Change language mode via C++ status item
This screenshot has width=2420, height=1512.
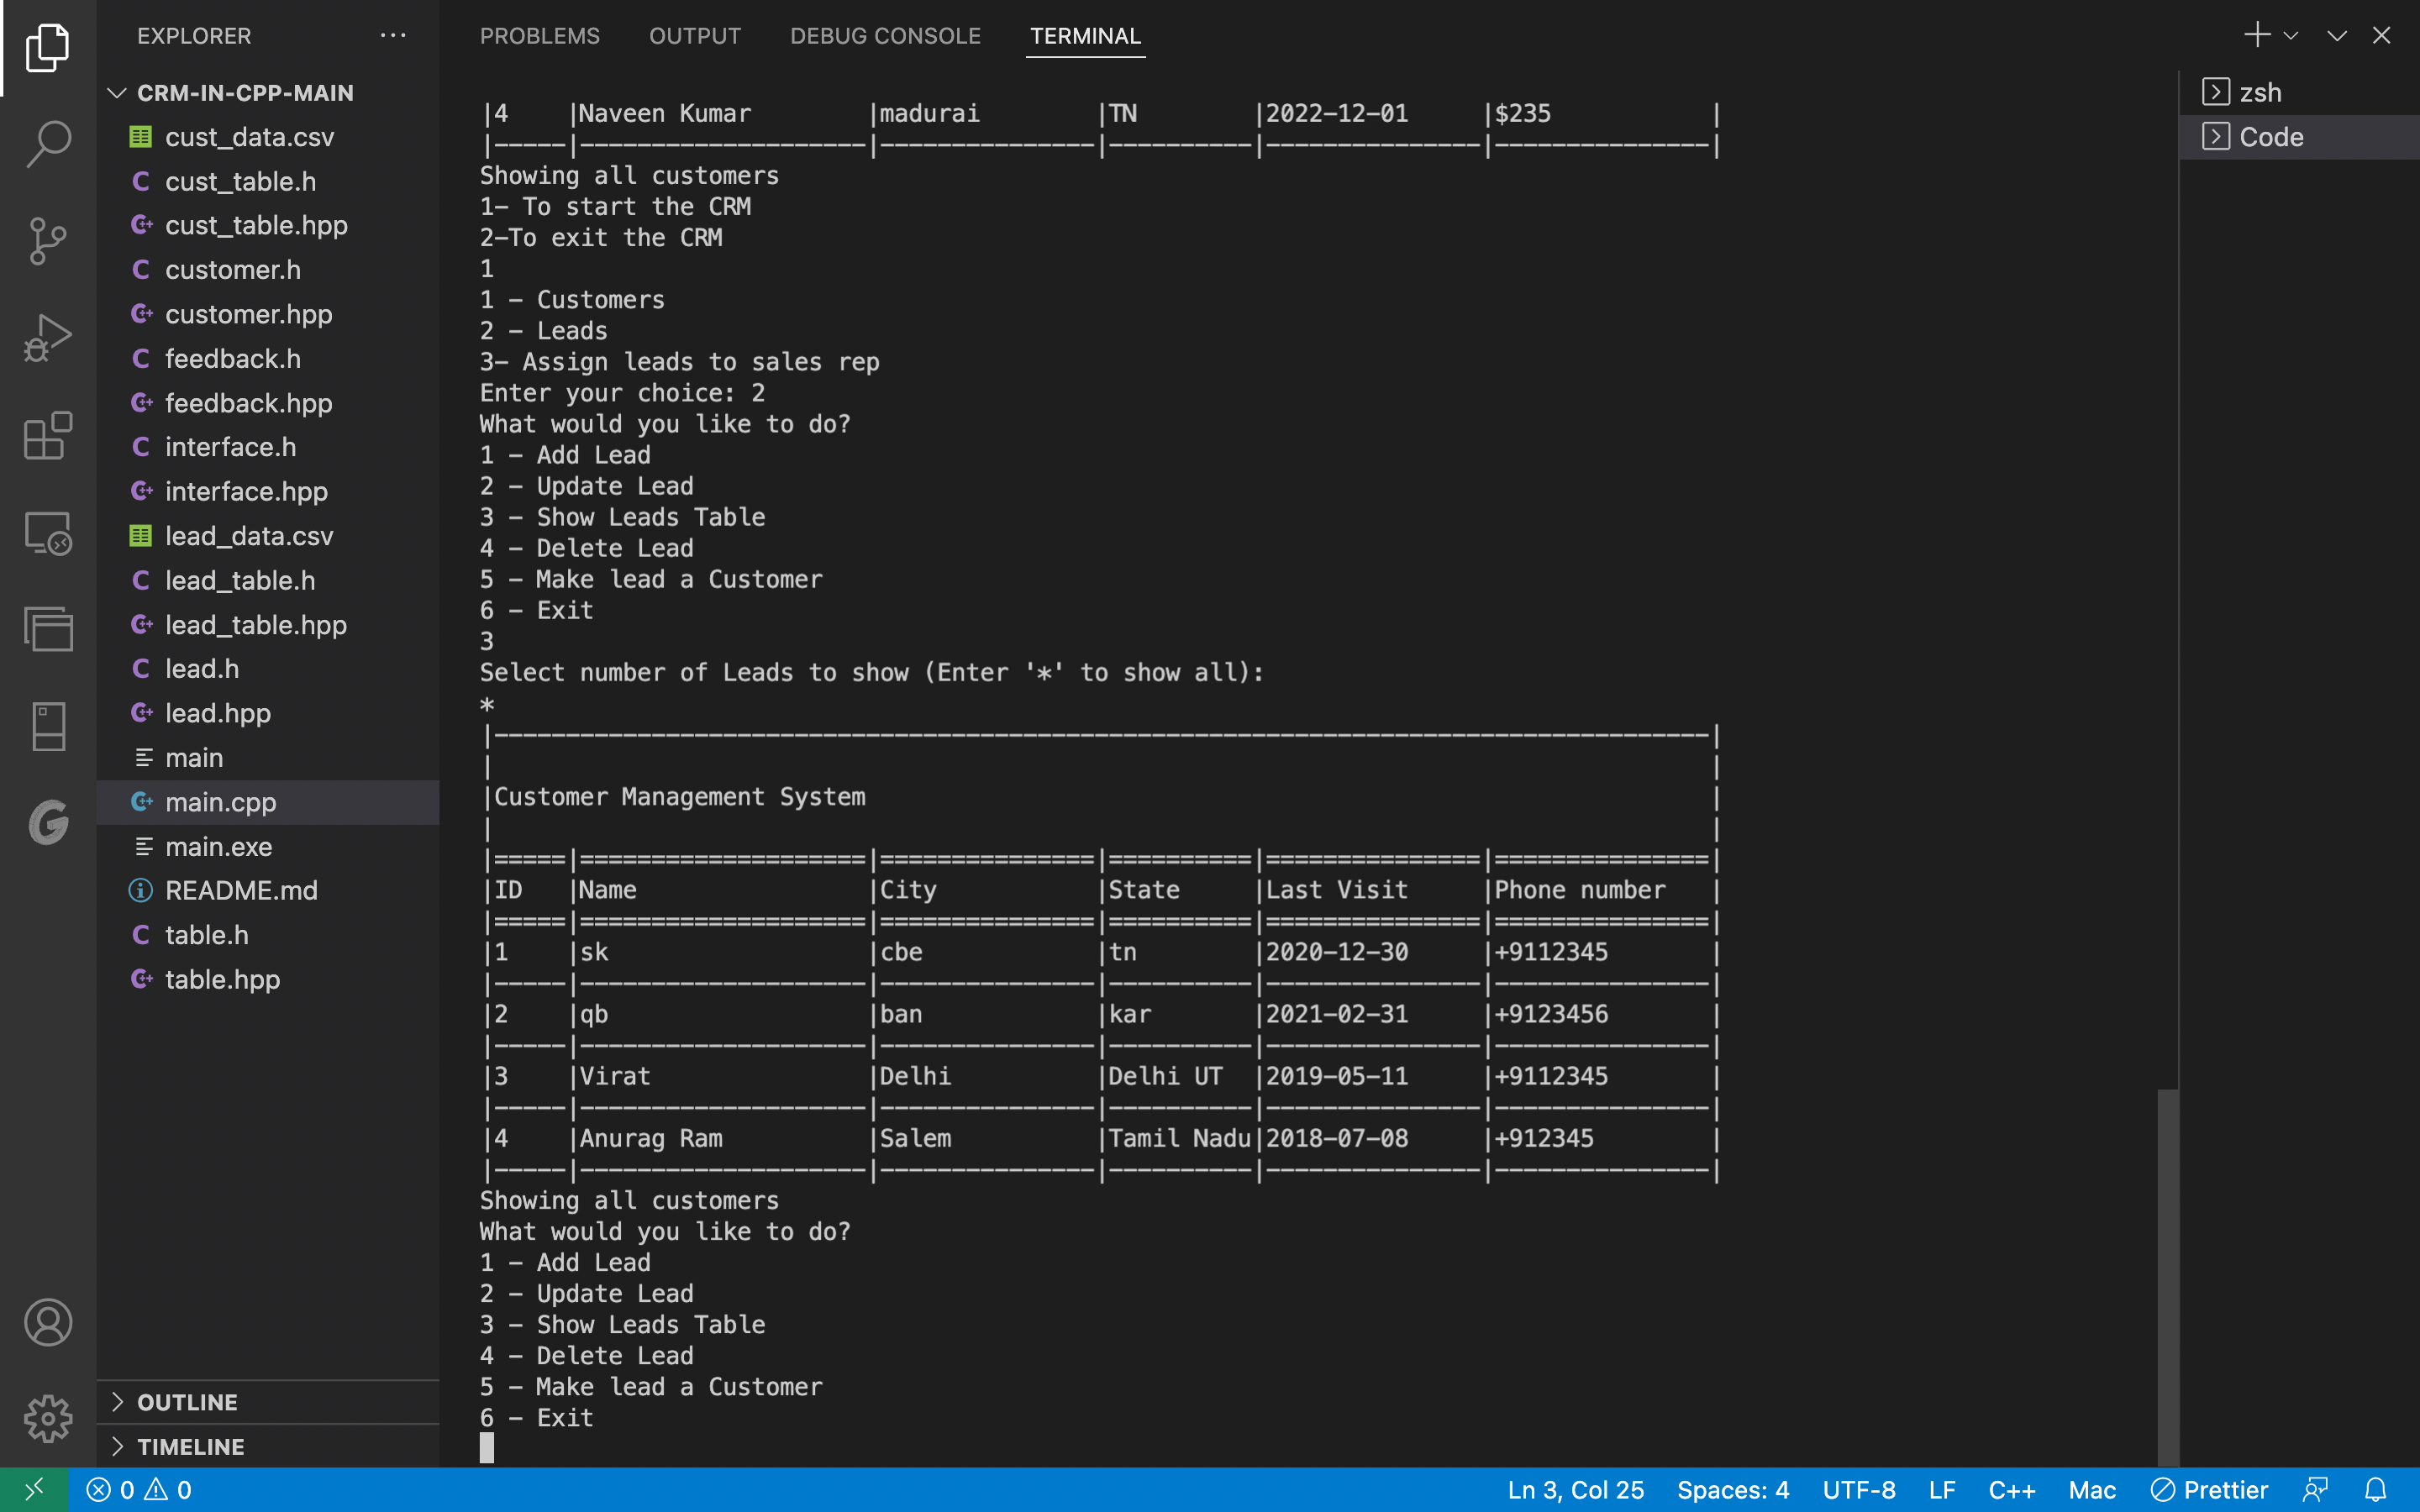click(2012, 1490)
